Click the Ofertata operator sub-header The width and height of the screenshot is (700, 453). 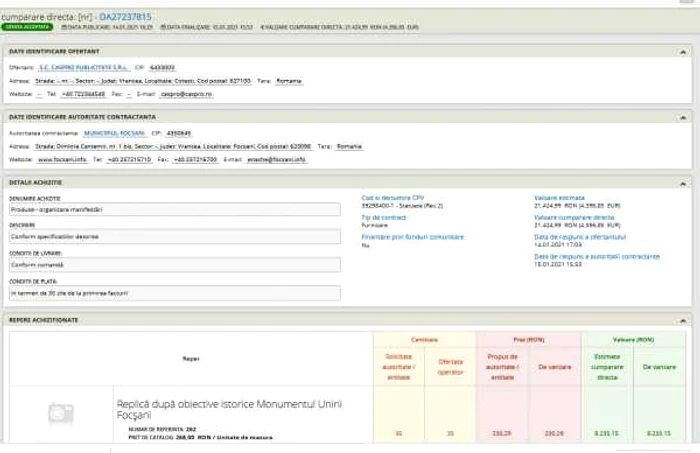coord(450,367)
